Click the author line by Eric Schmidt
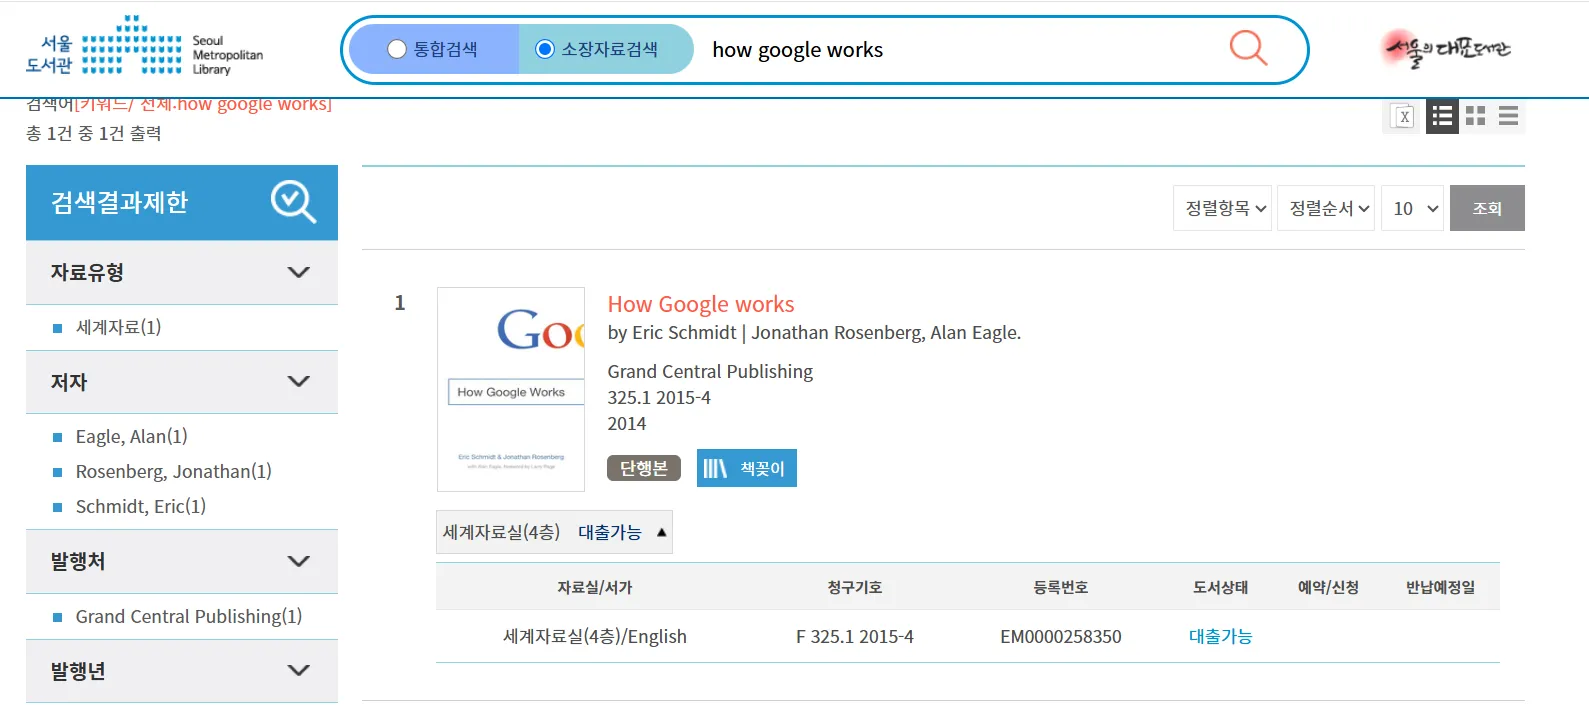The image size is (1589, 721). 814,332
